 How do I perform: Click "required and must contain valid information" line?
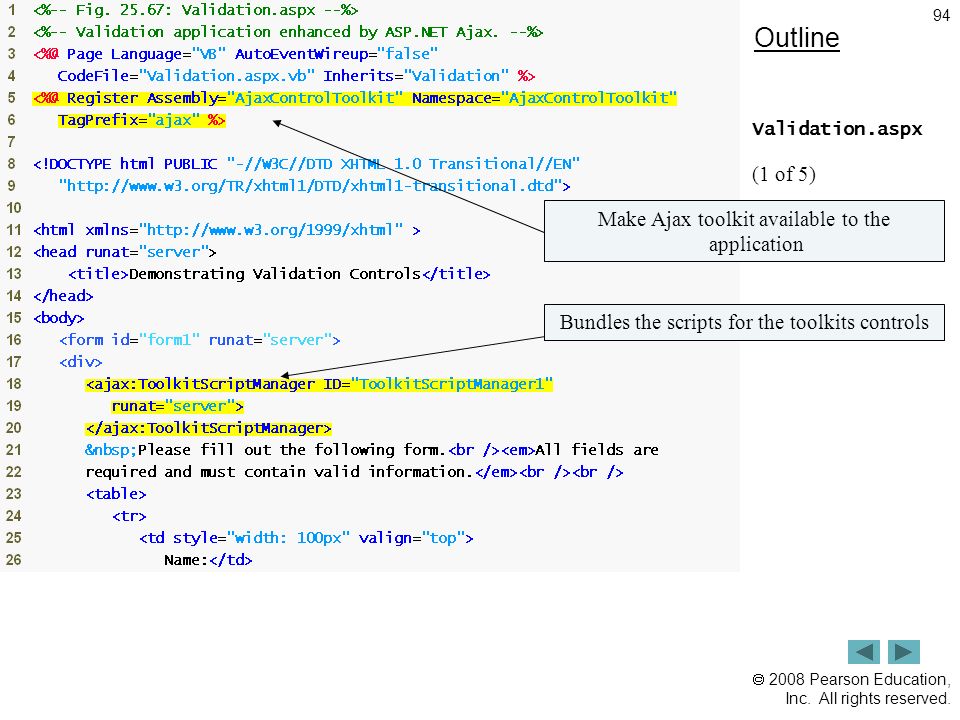pyautogui.click(x=354, y=473)
